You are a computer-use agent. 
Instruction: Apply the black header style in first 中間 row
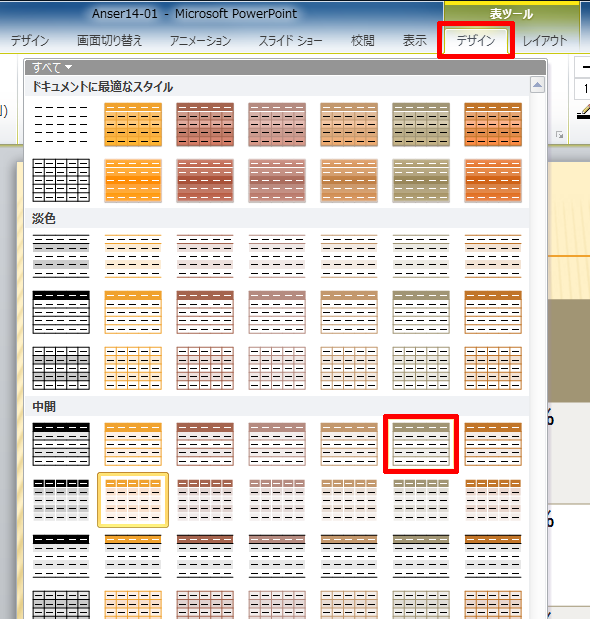coord(61,444)
